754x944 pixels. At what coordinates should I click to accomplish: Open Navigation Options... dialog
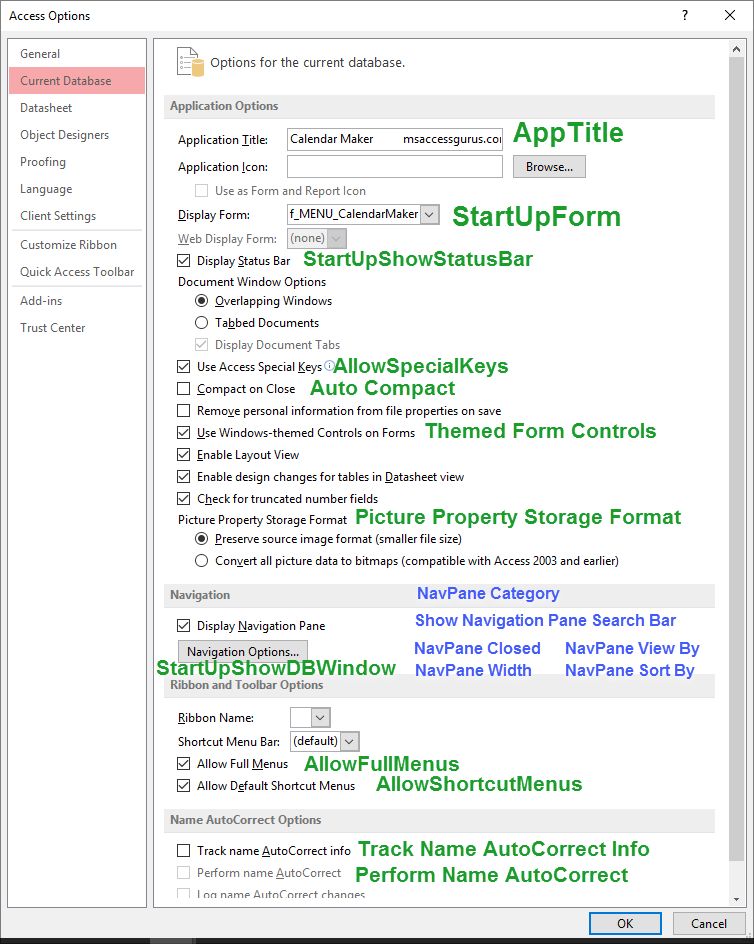pos(243,651)
